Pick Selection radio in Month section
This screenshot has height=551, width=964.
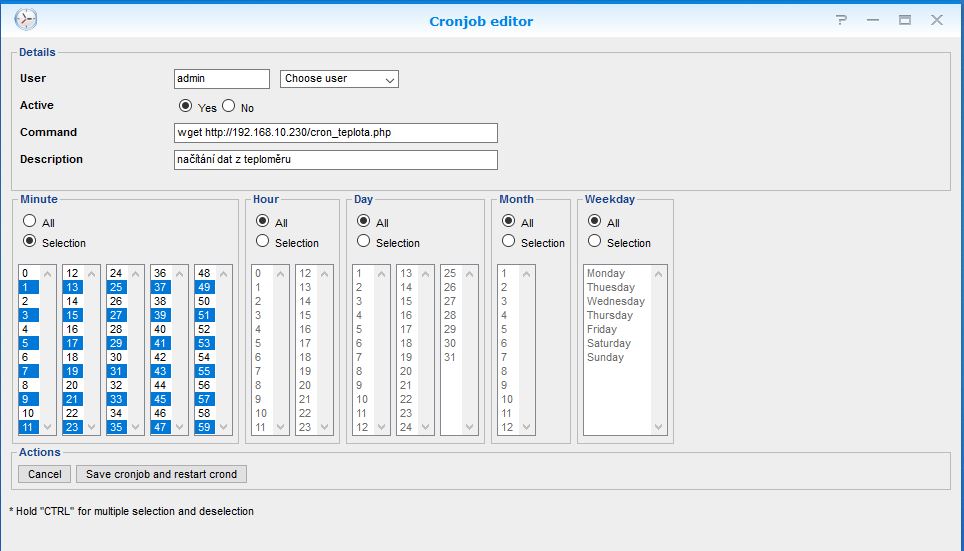[x=509, y=241]
